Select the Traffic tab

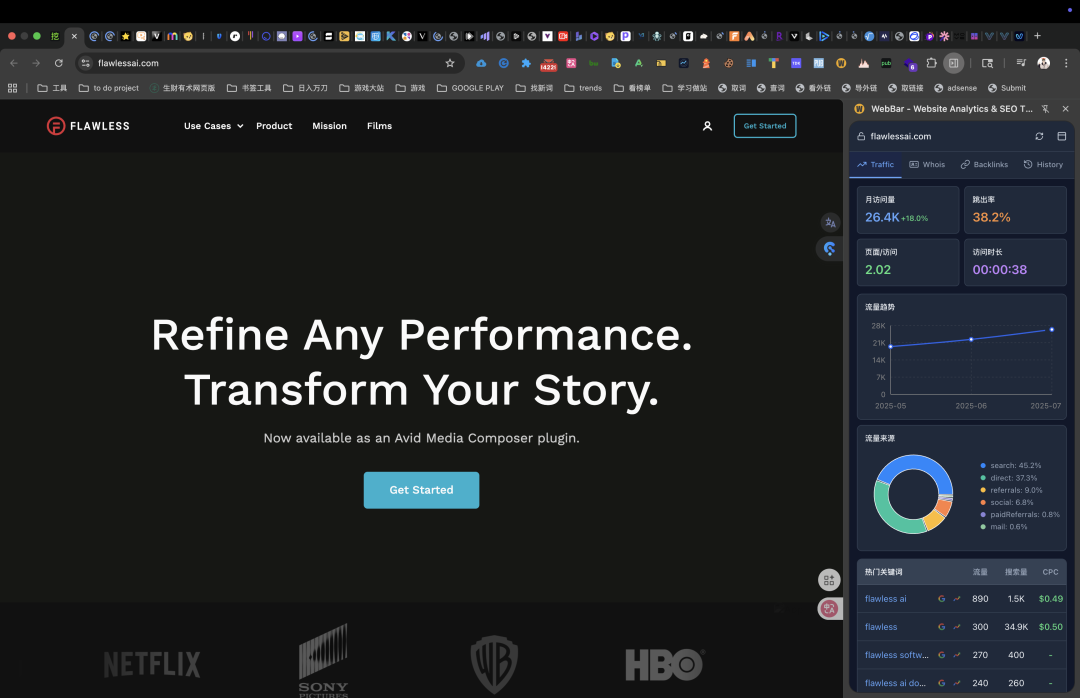(875, 165)
